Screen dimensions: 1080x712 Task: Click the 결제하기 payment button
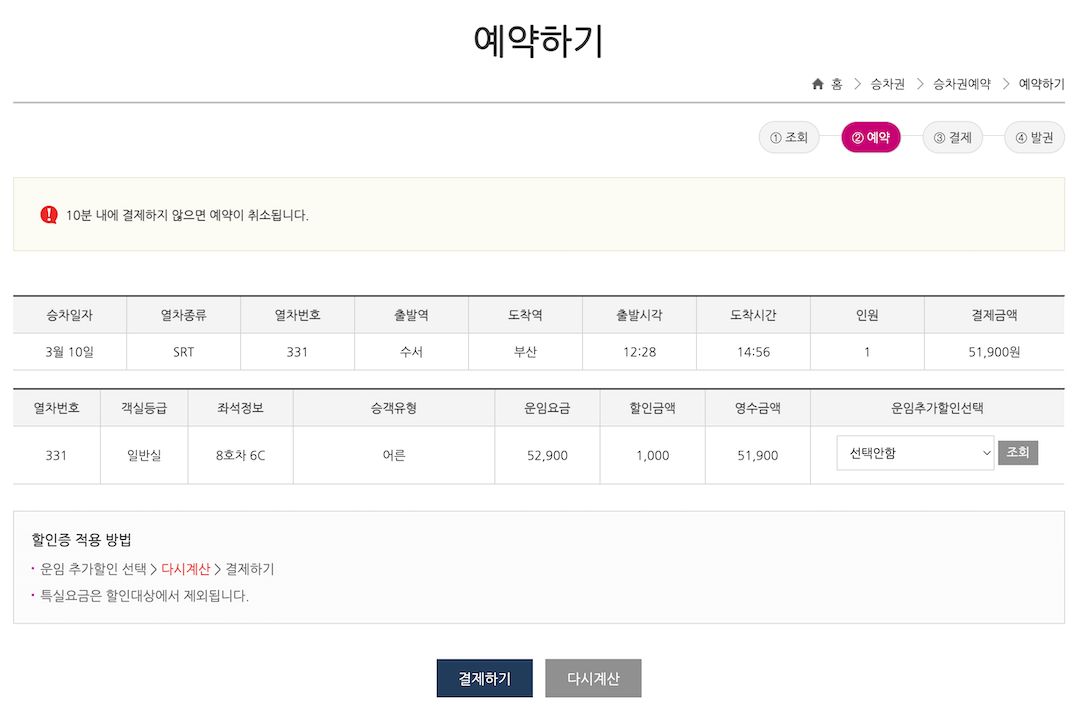(485, 678)
